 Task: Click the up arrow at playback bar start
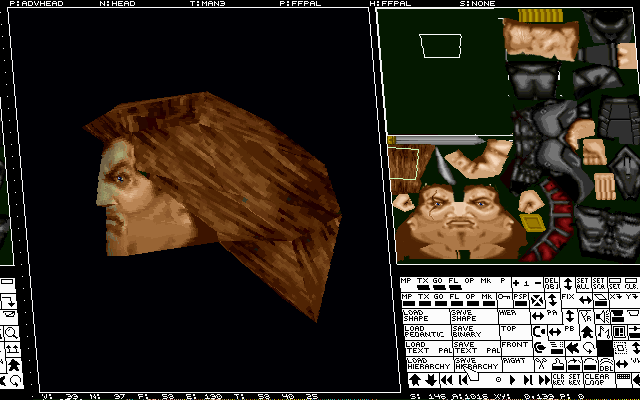coord(415,380)
